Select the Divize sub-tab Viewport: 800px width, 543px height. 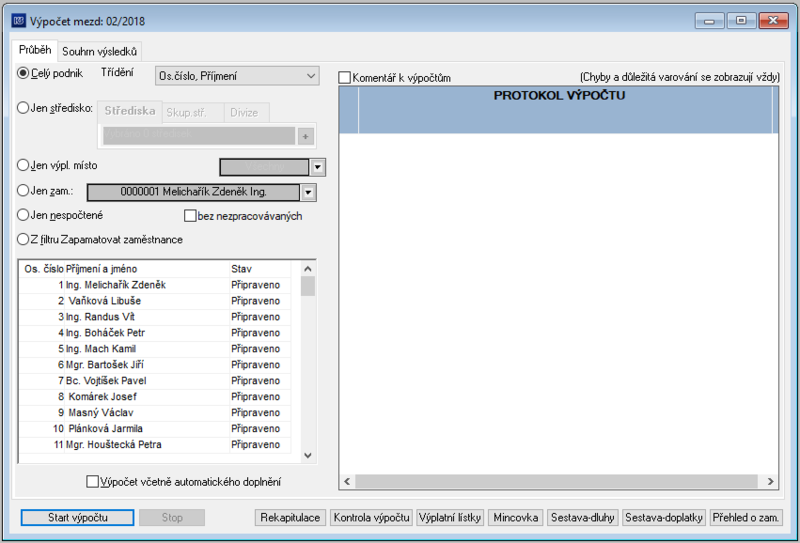[244, 113]
